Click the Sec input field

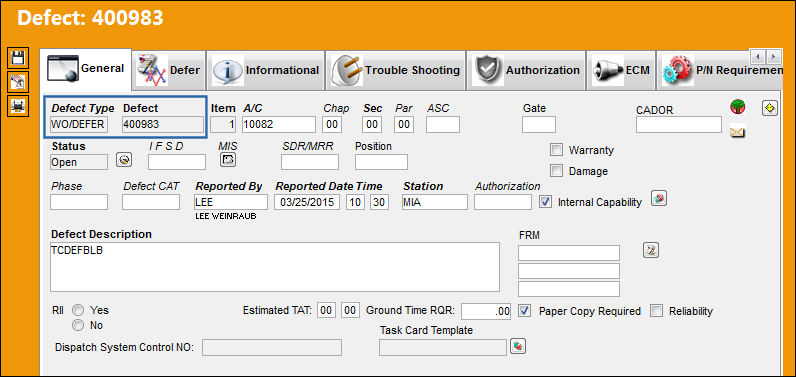click(372, 124)
